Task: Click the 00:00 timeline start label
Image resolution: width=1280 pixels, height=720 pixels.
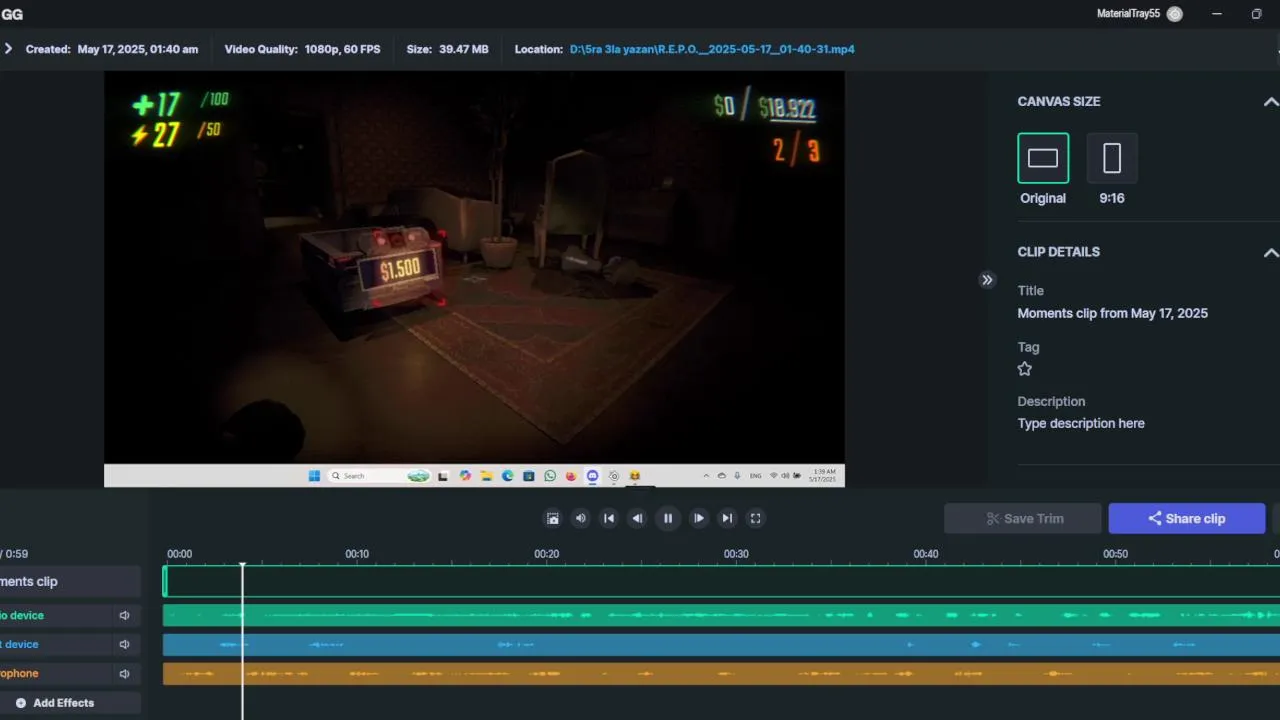Action: click(179, 554)
